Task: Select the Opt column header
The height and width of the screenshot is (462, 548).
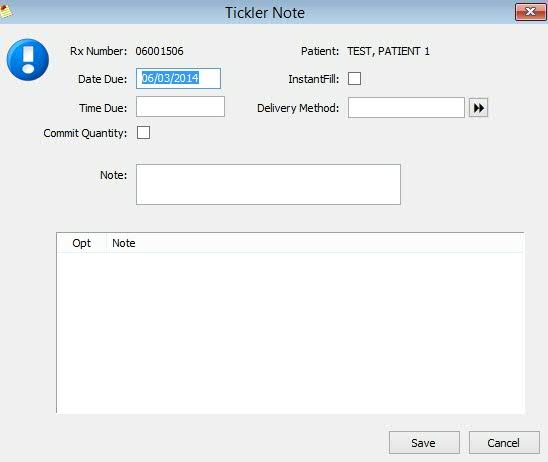Action: 81,243
